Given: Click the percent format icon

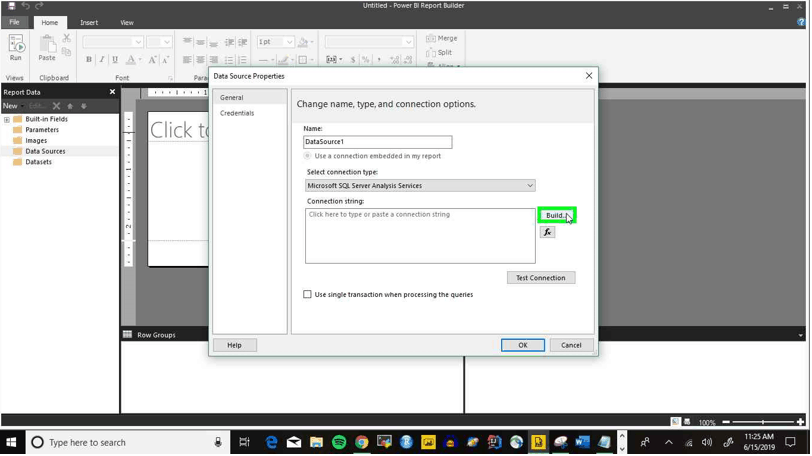Looking at the screenshot, I should (366, 60).
